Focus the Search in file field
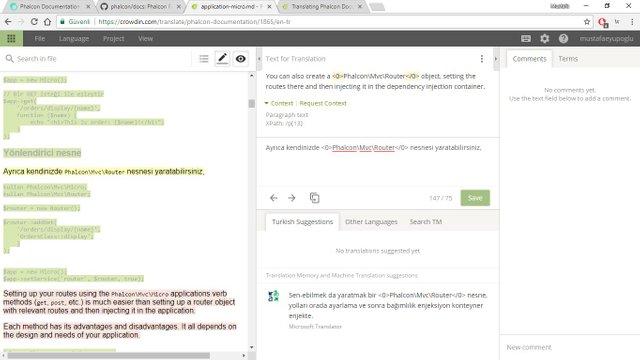 (102, 59)
